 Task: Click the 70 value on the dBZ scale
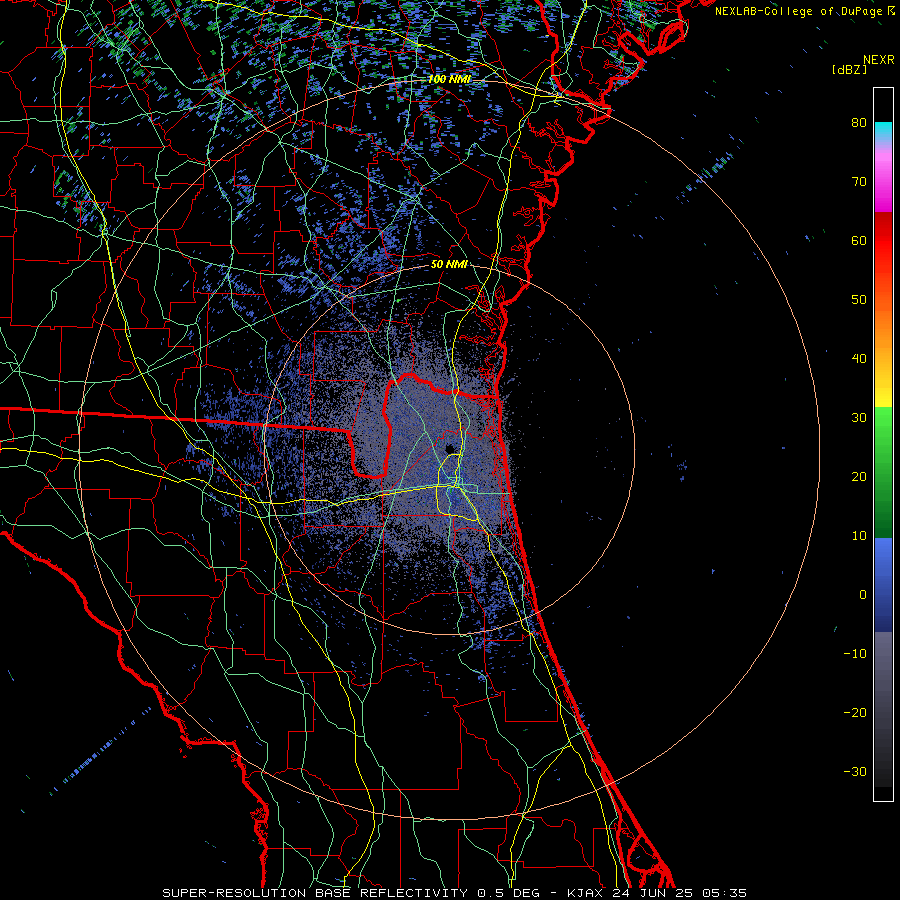pyautogui.click(x=859, y=181)
